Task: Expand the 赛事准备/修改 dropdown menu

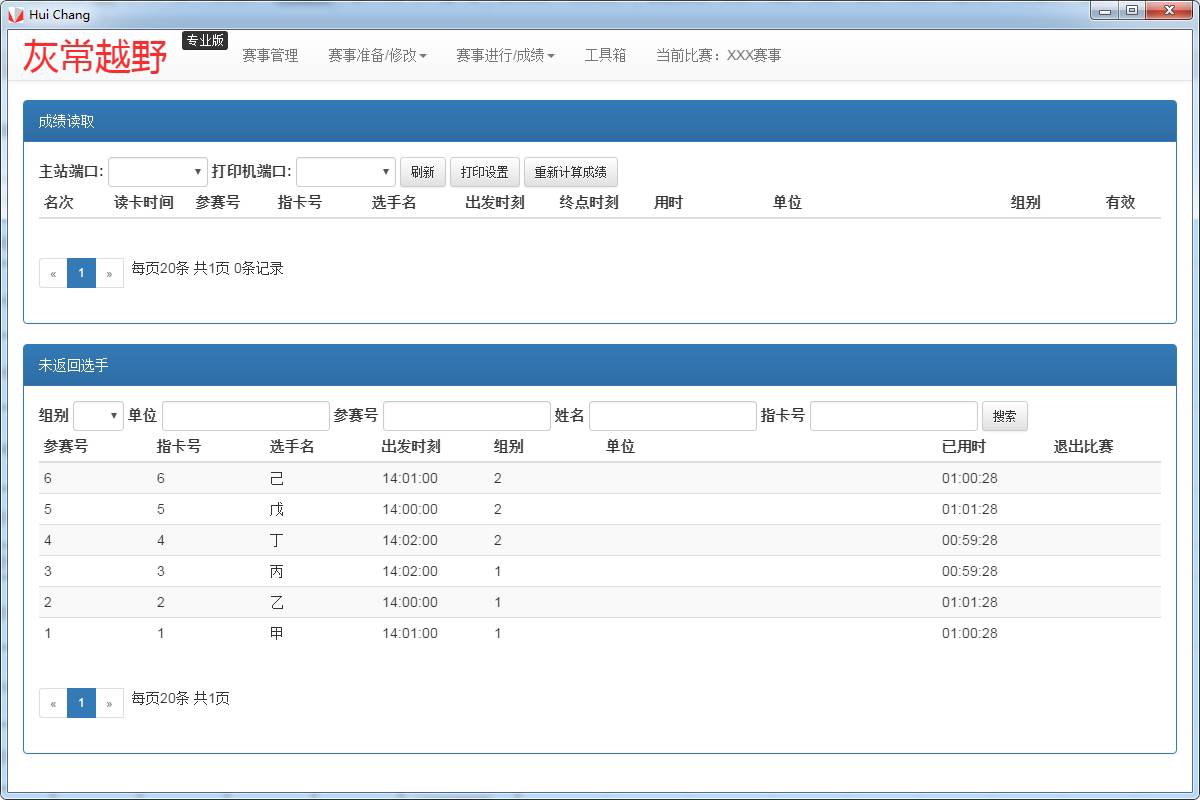Action: [x=377, y=55]
